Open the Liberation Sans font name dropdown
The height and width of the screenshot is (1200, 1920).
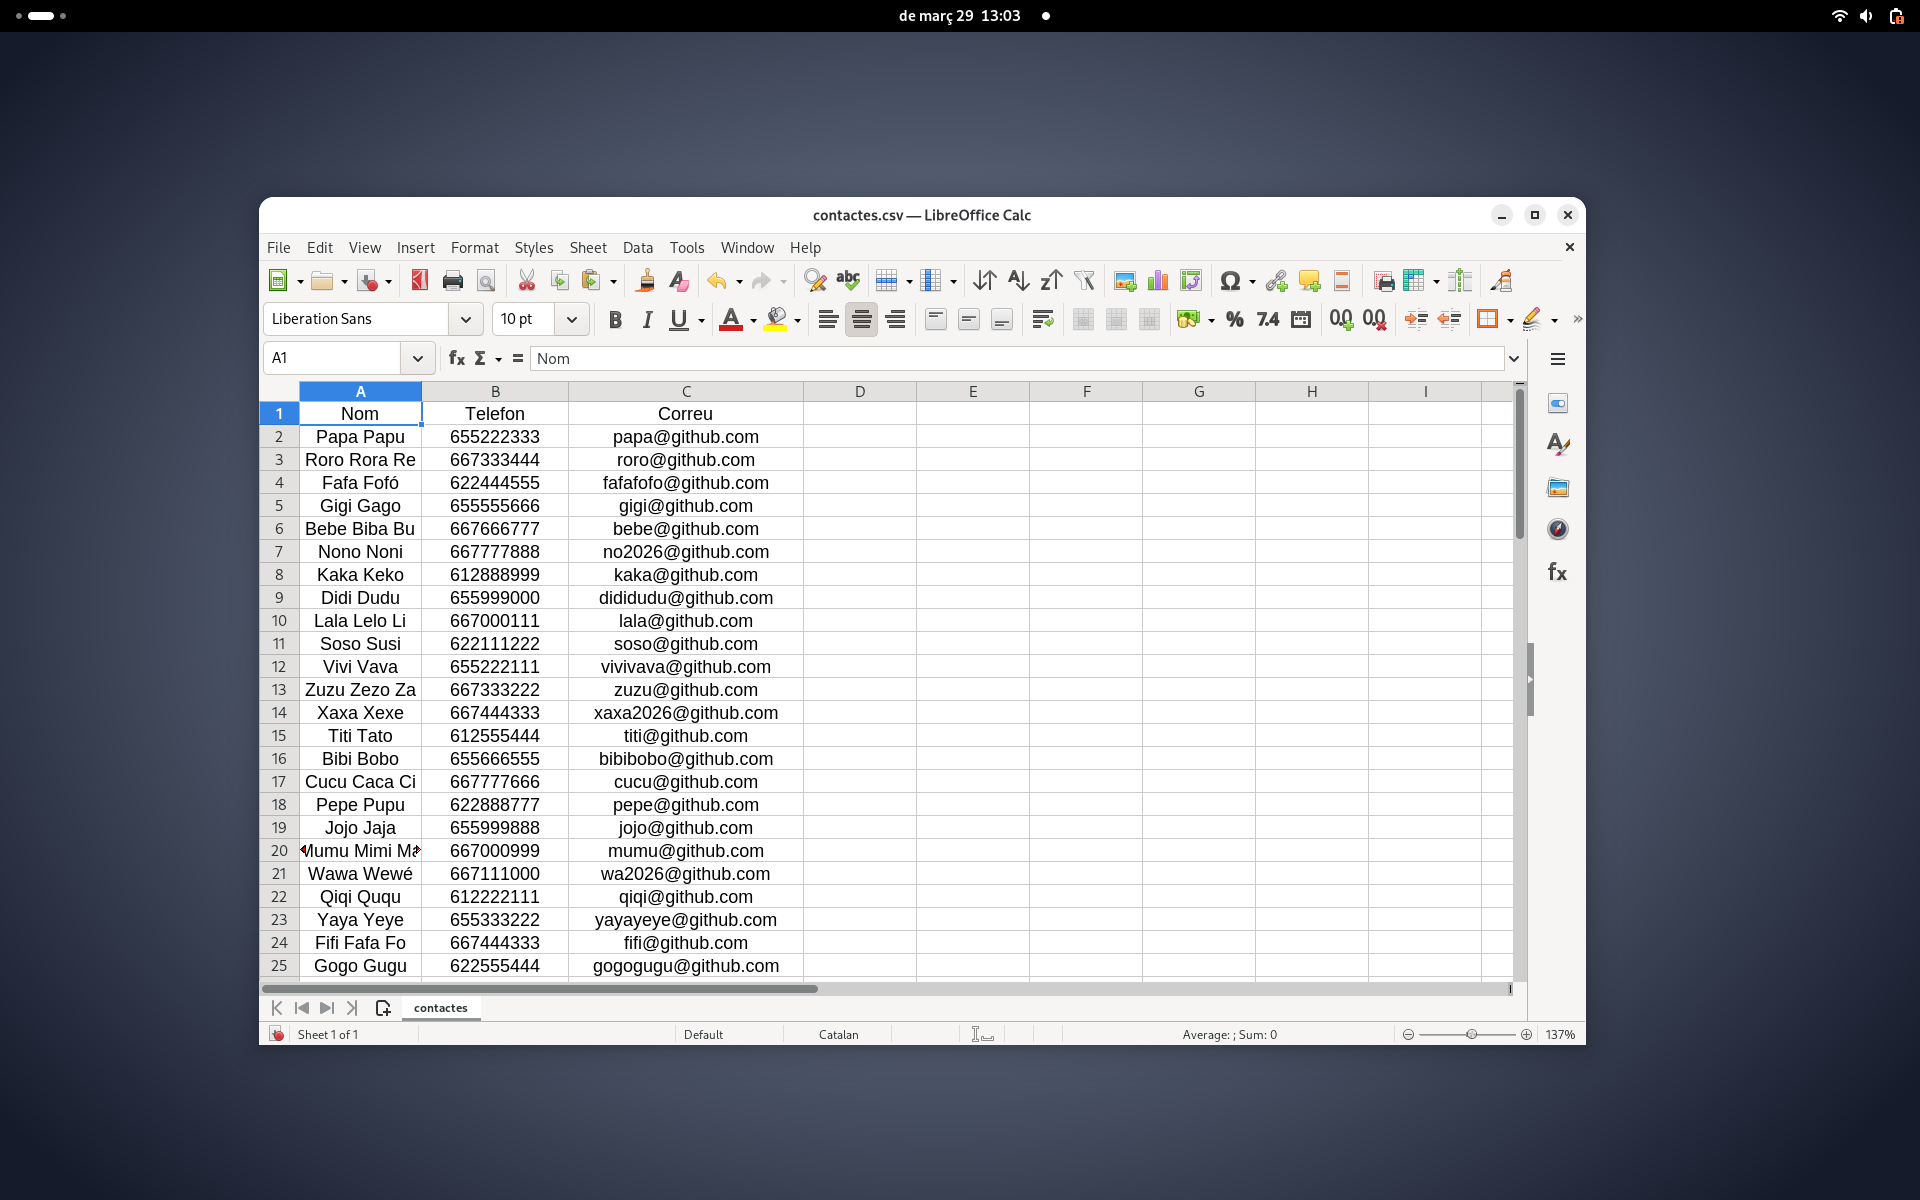coord(465,319)
